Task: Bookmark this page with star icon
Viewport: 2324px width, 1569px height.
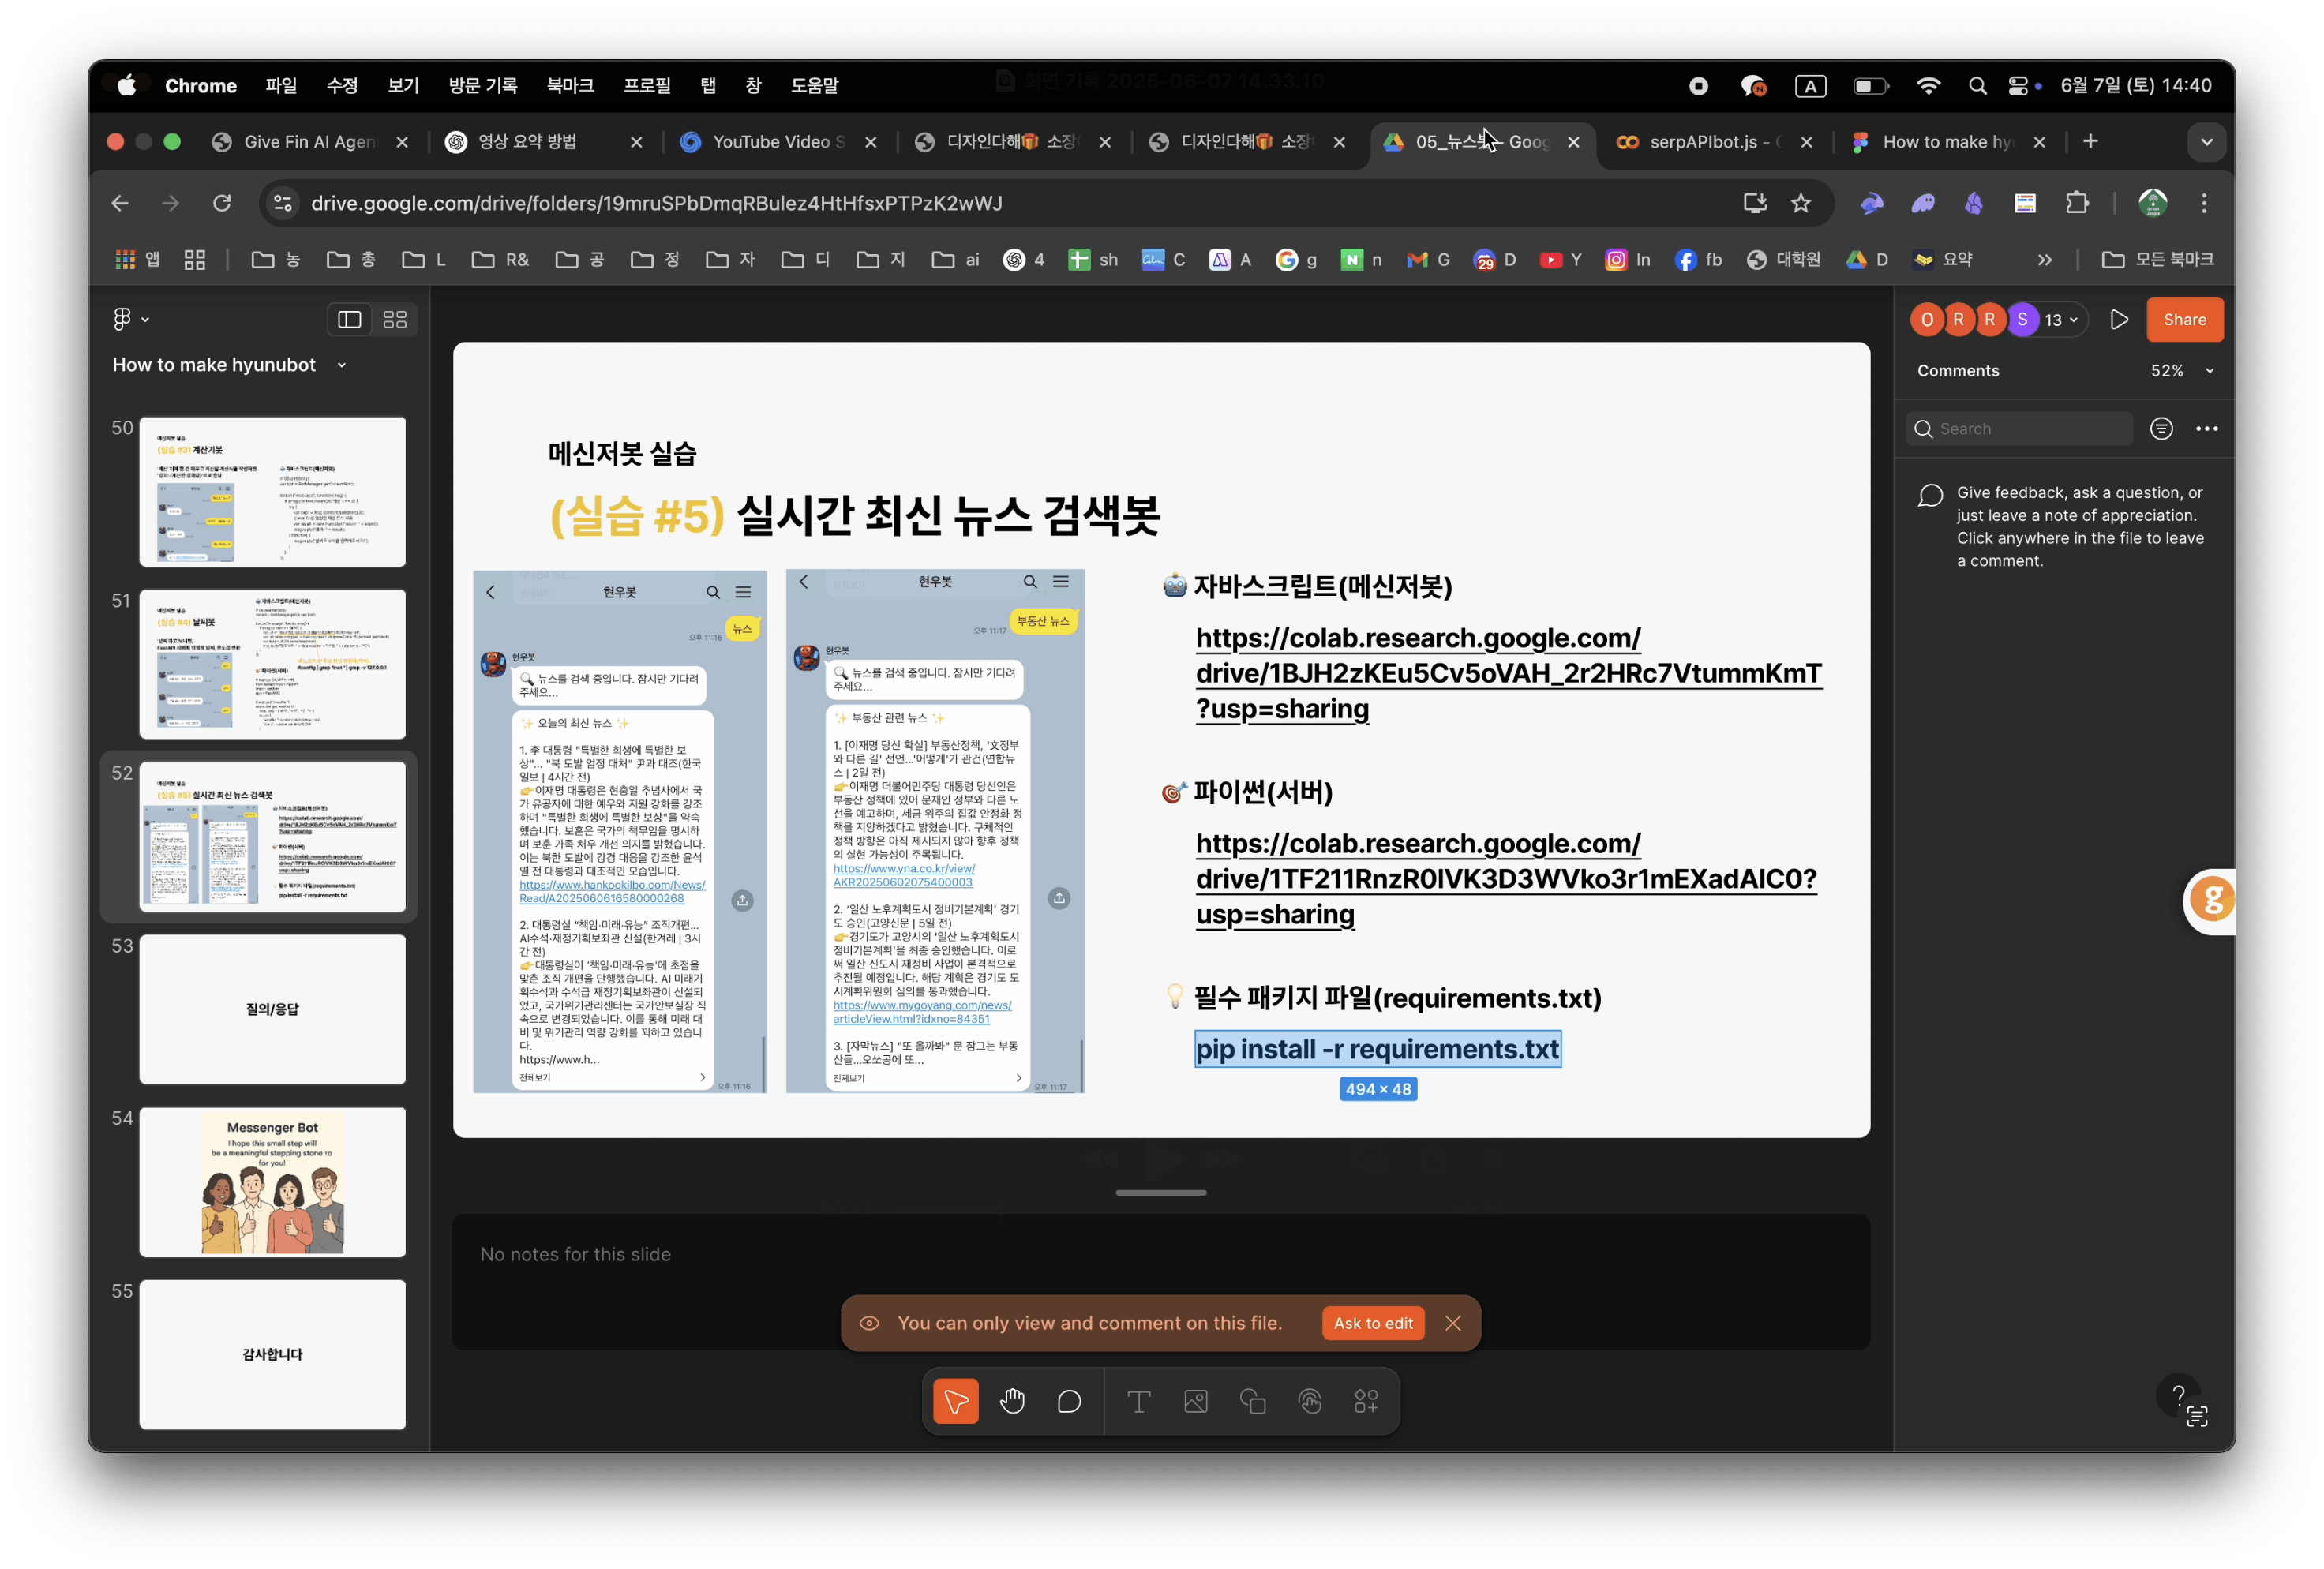Action: [1800, 203]
